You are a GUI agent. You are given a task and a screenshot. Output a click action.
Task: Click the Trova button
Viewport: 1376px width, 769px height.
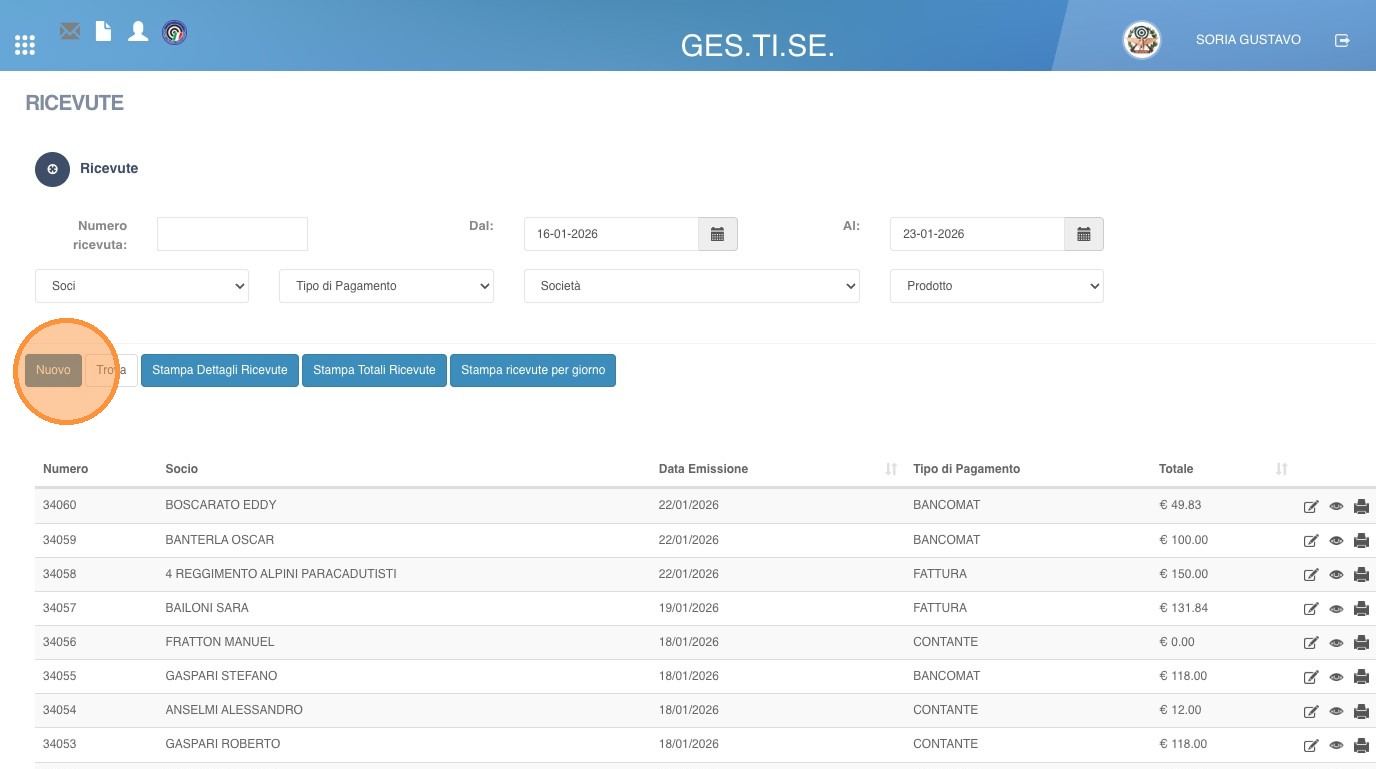click(111, 370)
